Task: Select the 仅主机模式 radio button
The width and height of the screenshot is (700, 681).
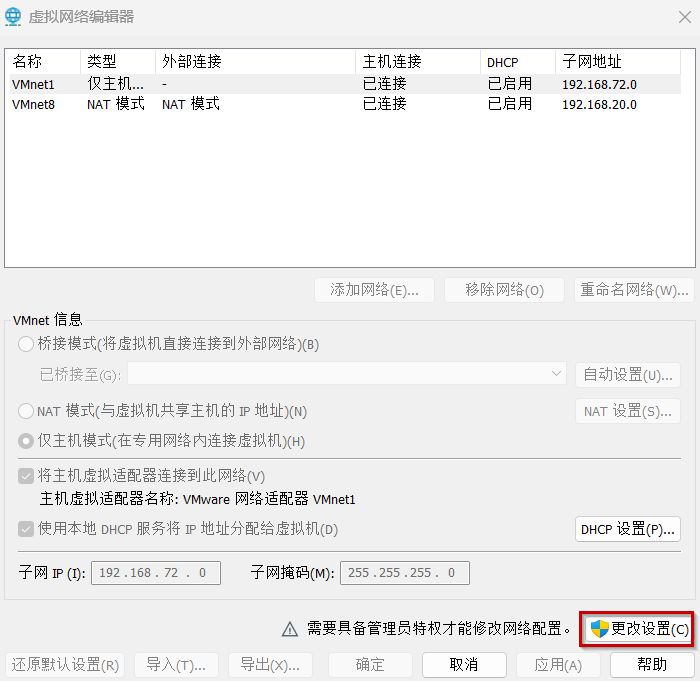Action: (26, 441)
